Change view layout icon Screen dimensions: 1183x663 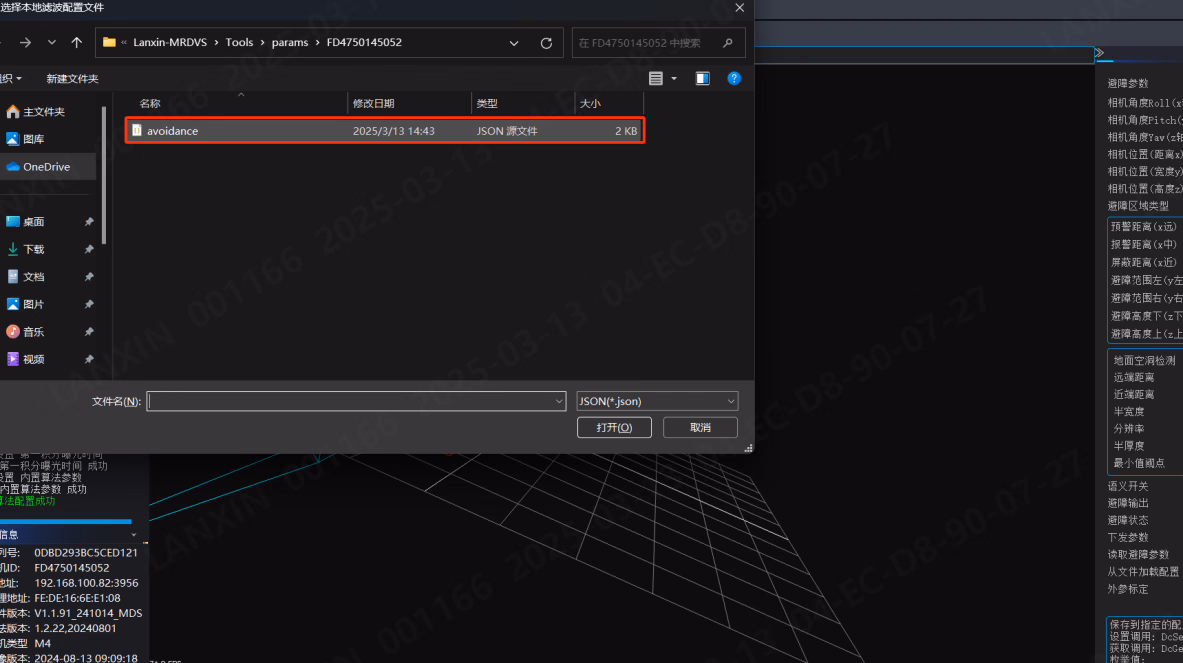pyautogui.click(x=656, y=78)
